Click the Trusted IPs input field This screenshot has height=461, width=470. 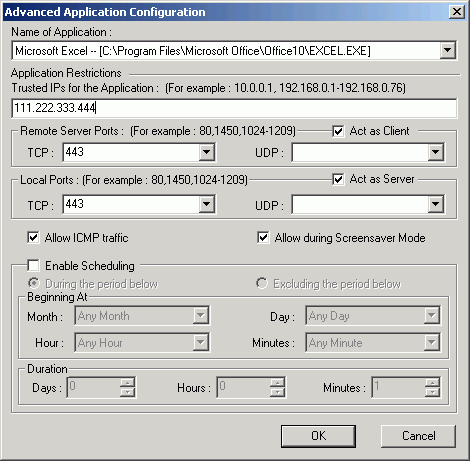tap(234, 108)
